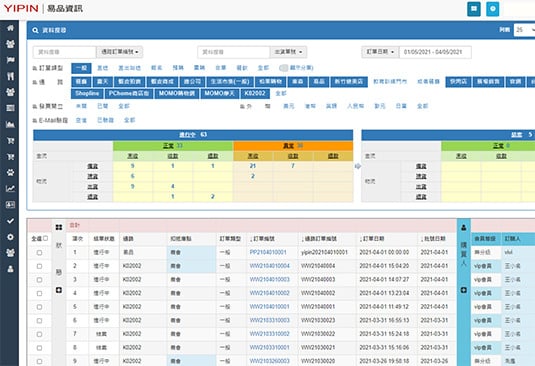Open the gear settings sidebar icon

(x=10, y=237)
